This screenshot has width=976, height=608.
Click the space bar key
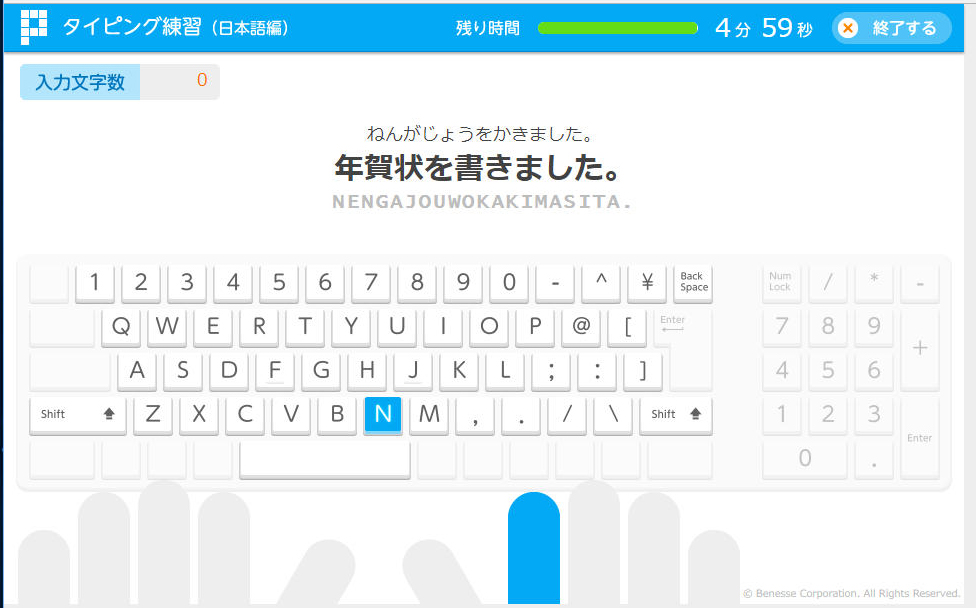pos(325,459)
